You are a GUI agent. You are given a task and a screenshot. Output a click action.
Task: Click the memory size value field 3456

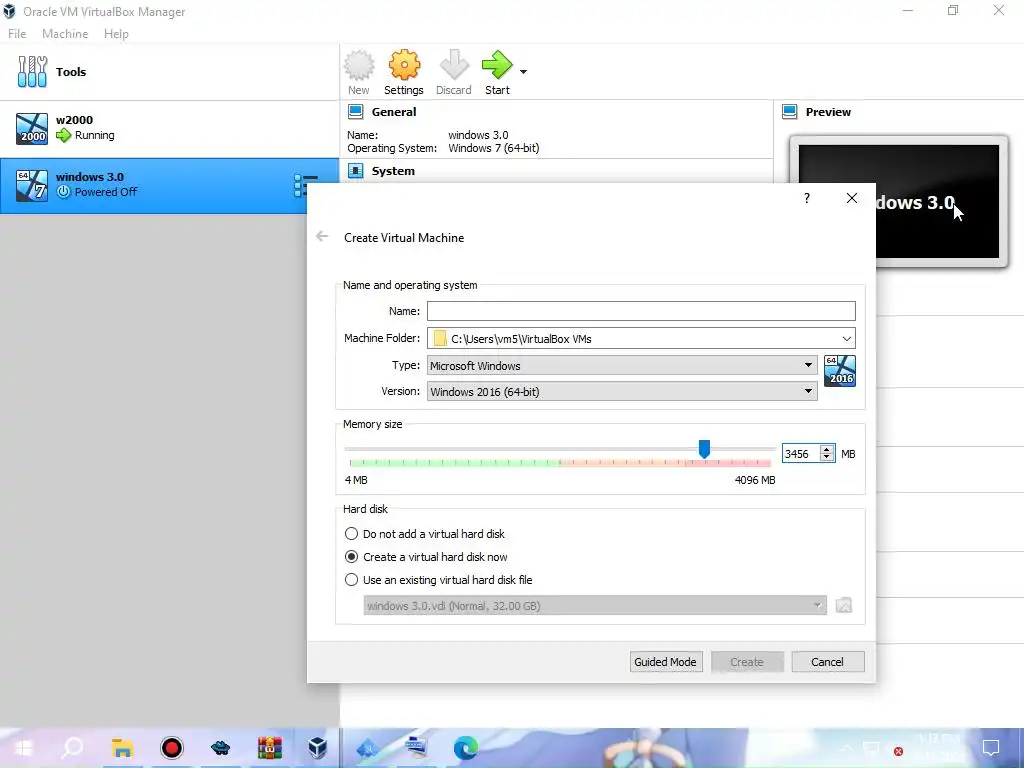click(x=800, y=454)
